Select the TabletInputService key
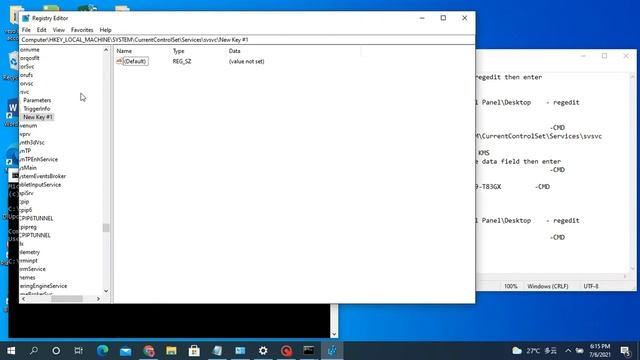 pos(40,184)
